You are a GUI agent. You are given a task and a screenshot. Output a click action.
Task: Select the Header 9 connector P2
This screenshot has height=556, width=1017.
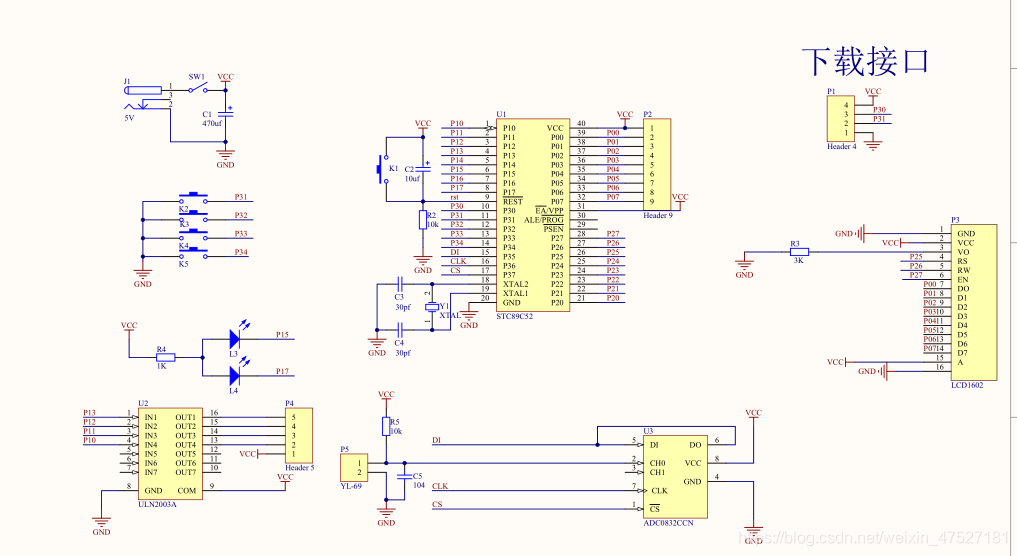(657, 165)
